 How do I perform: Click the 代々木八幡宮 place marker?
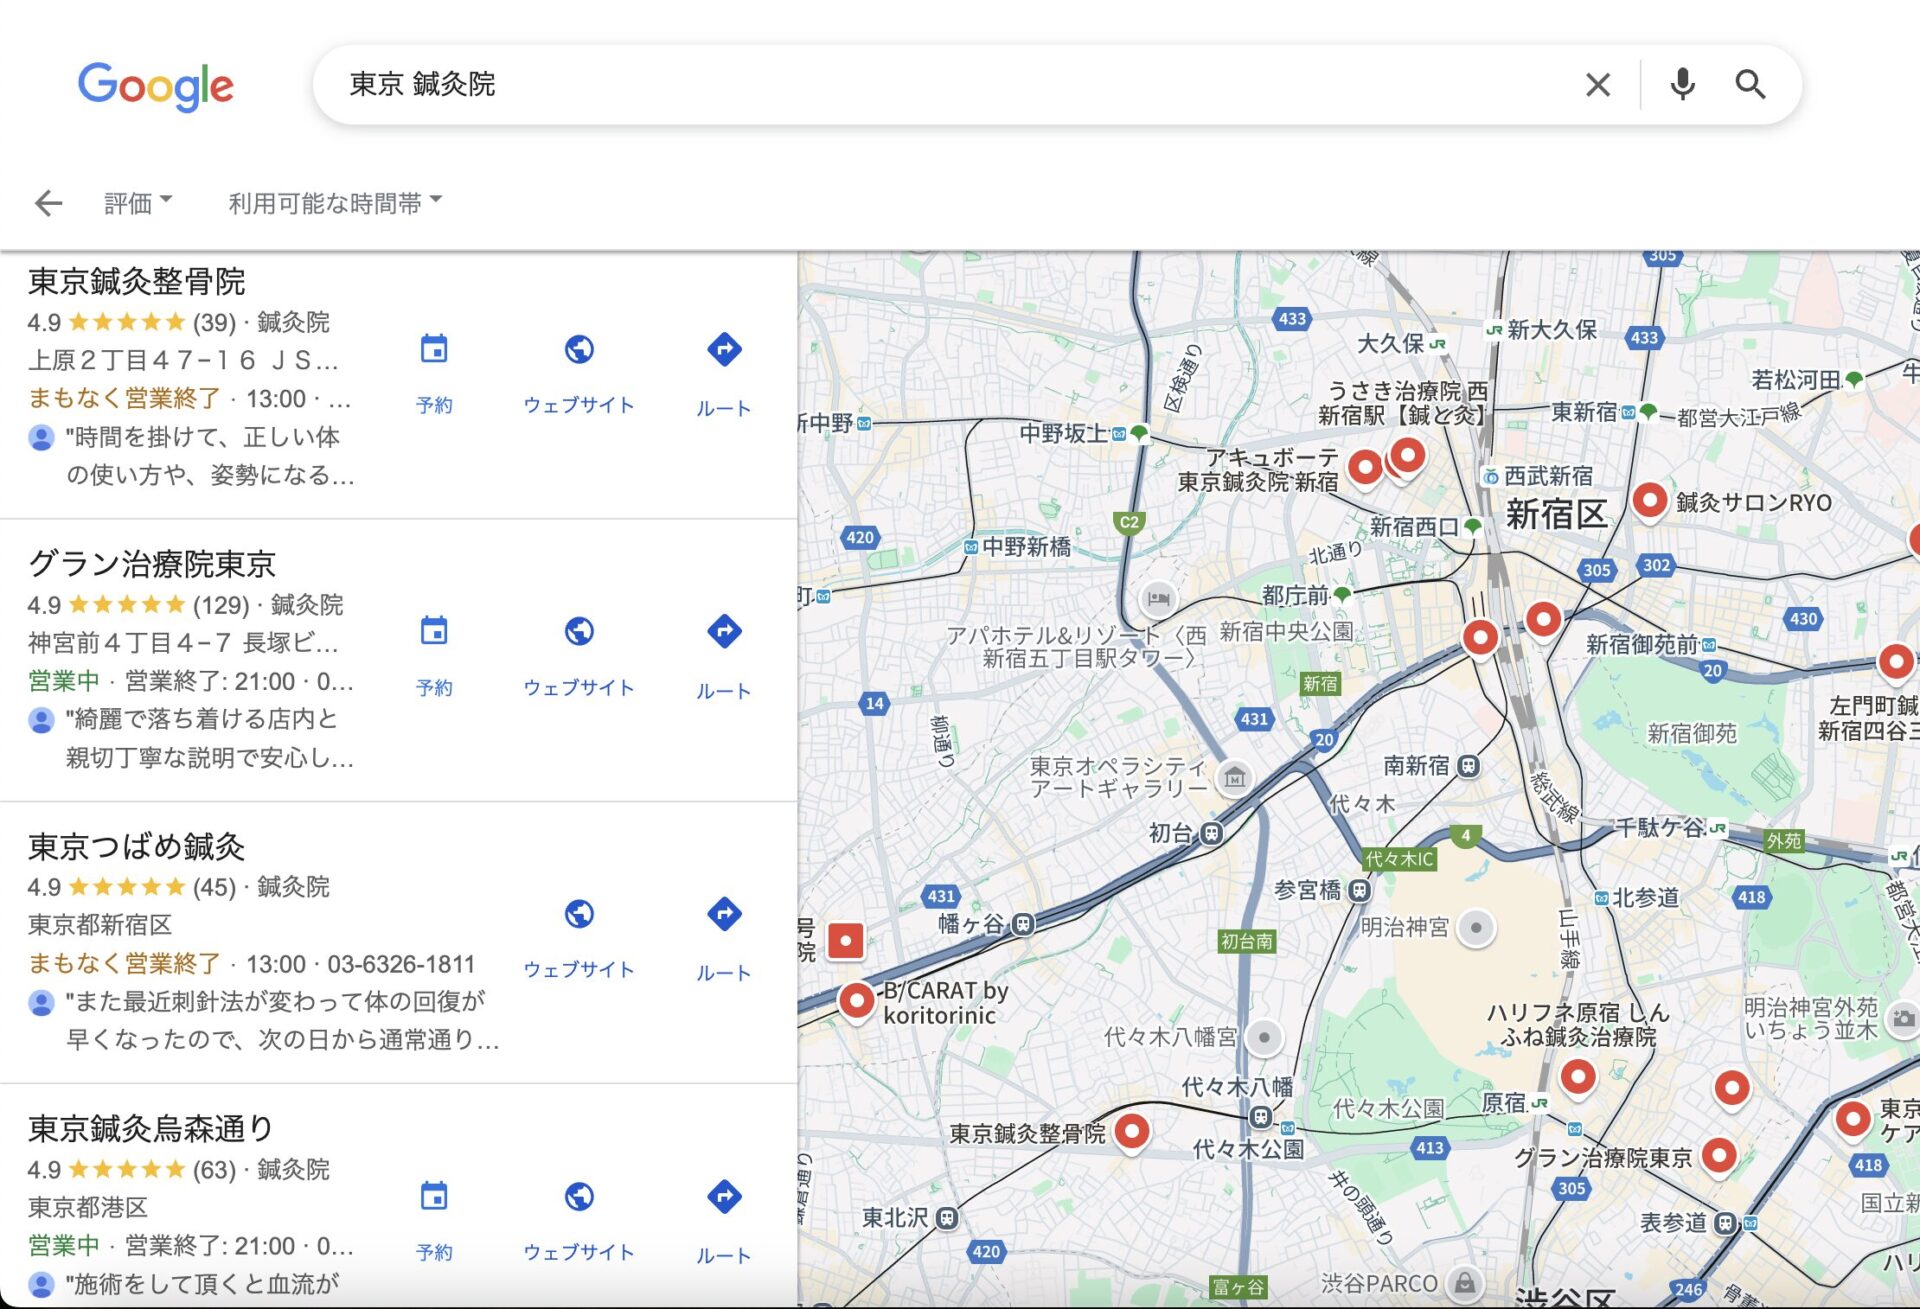(1264, 1038)
